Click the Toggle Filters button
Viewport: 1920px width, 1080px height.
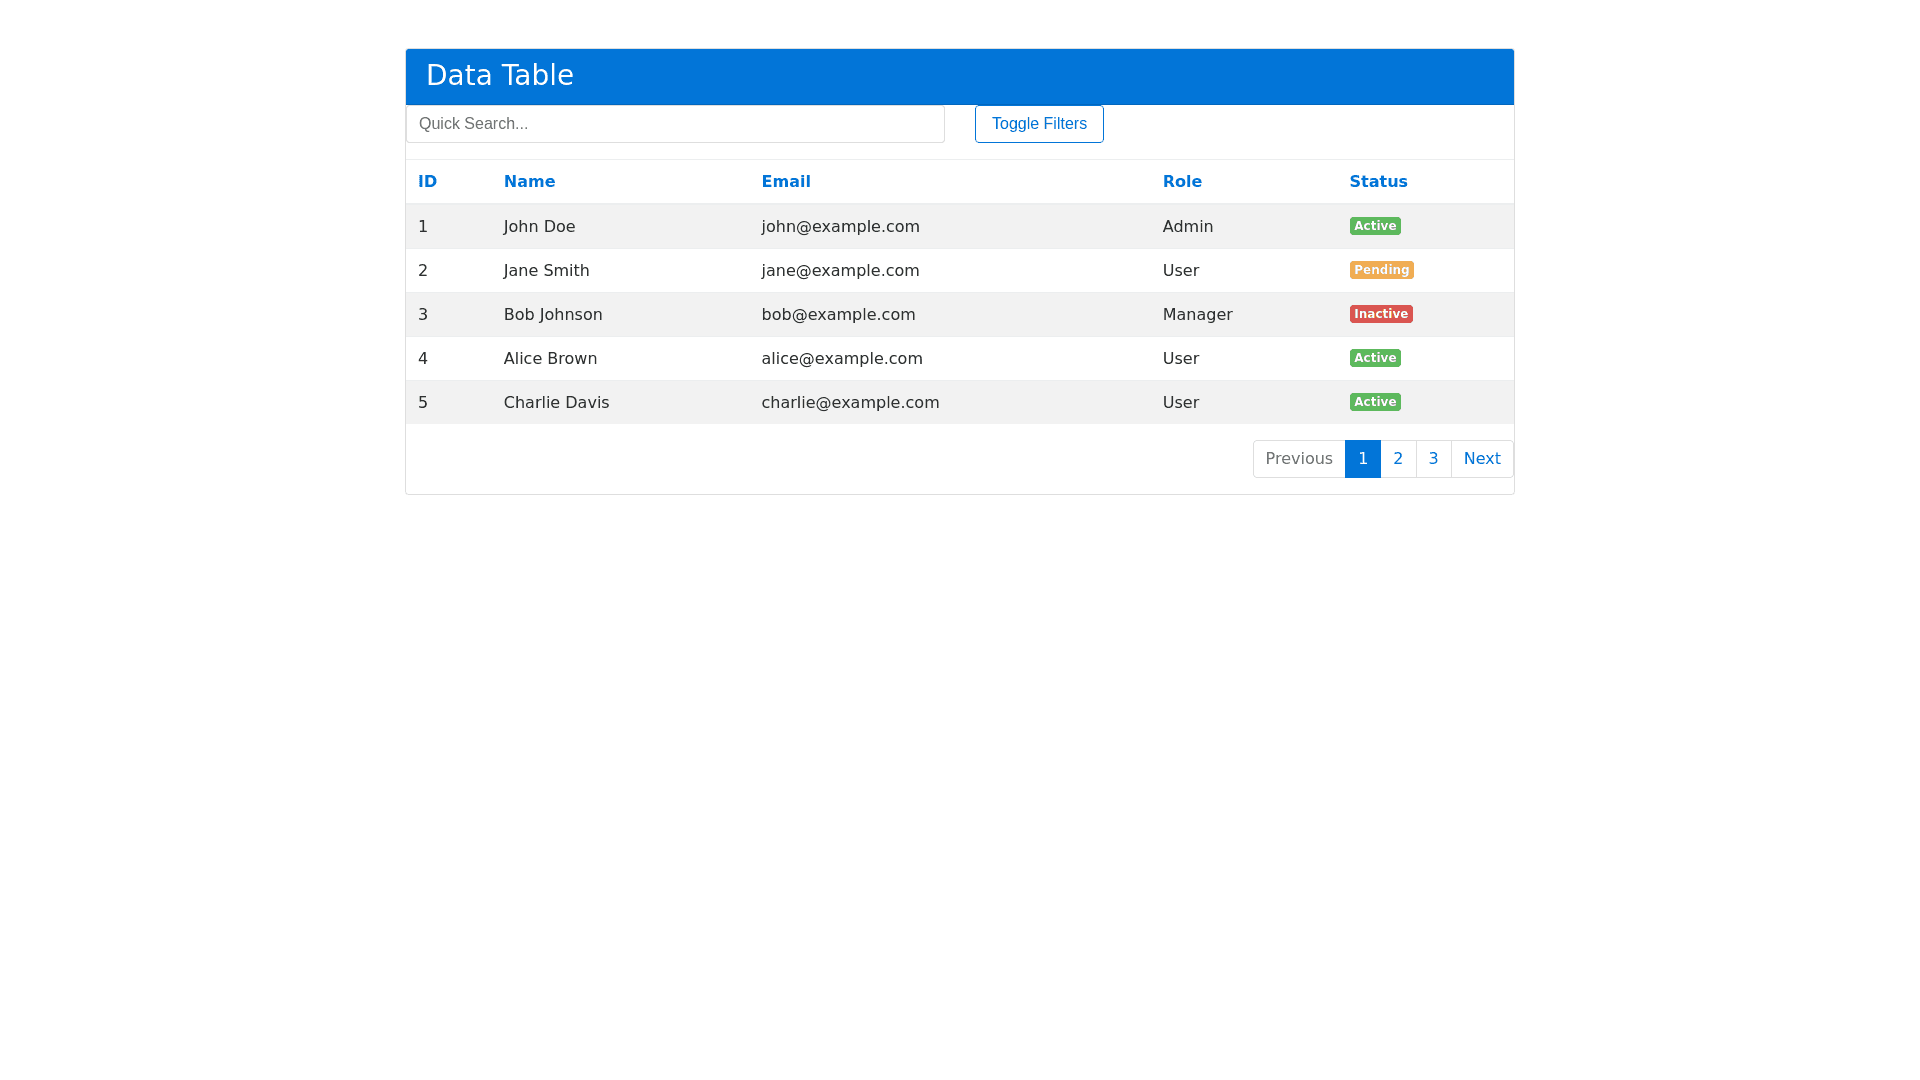(1039, 124)
